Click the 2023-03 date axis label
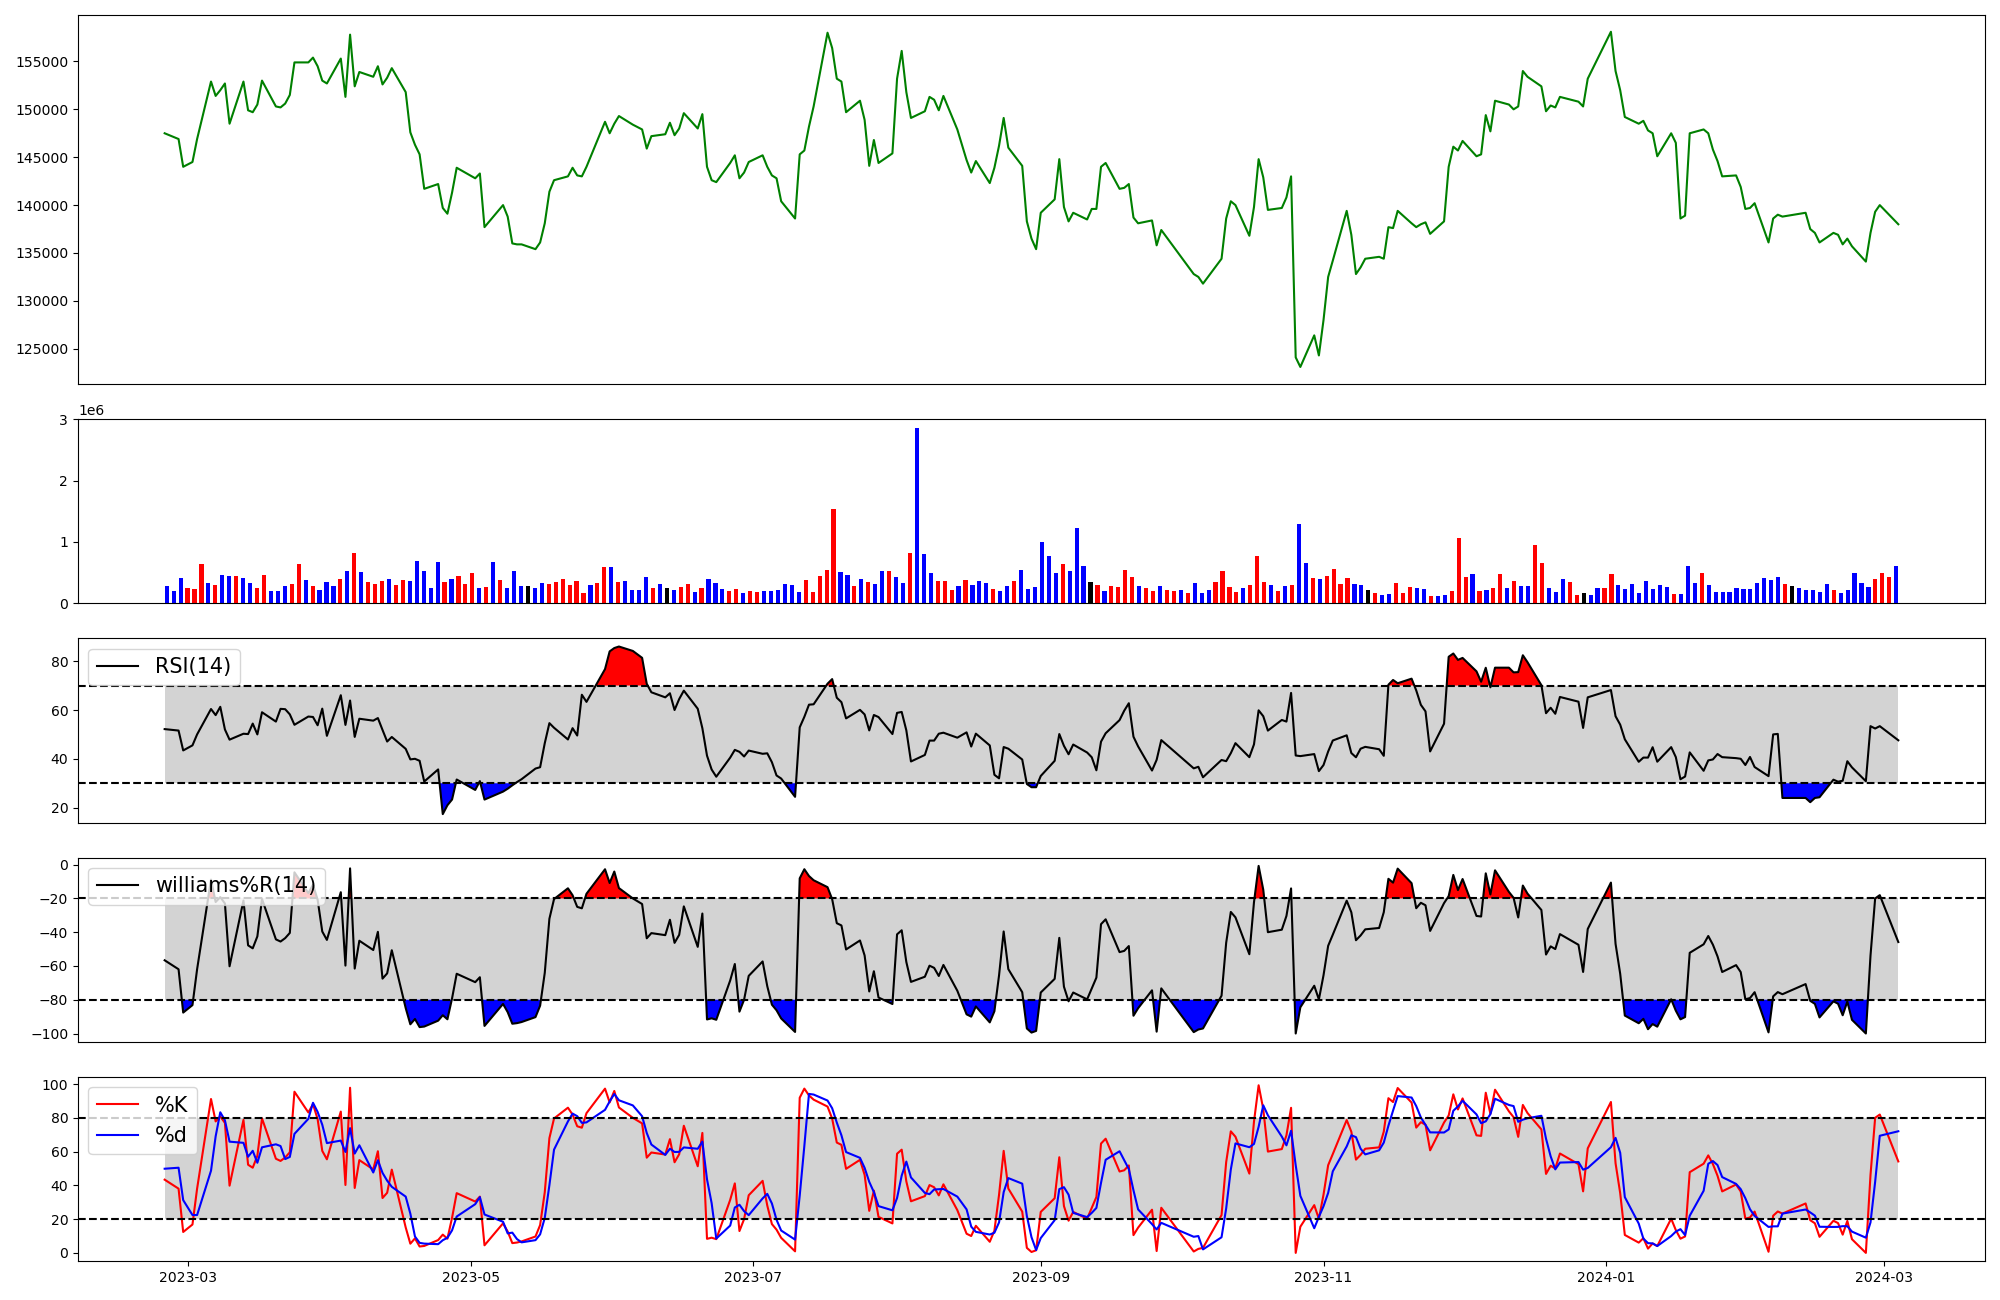2000x1300 pixels. [188, 1276]
